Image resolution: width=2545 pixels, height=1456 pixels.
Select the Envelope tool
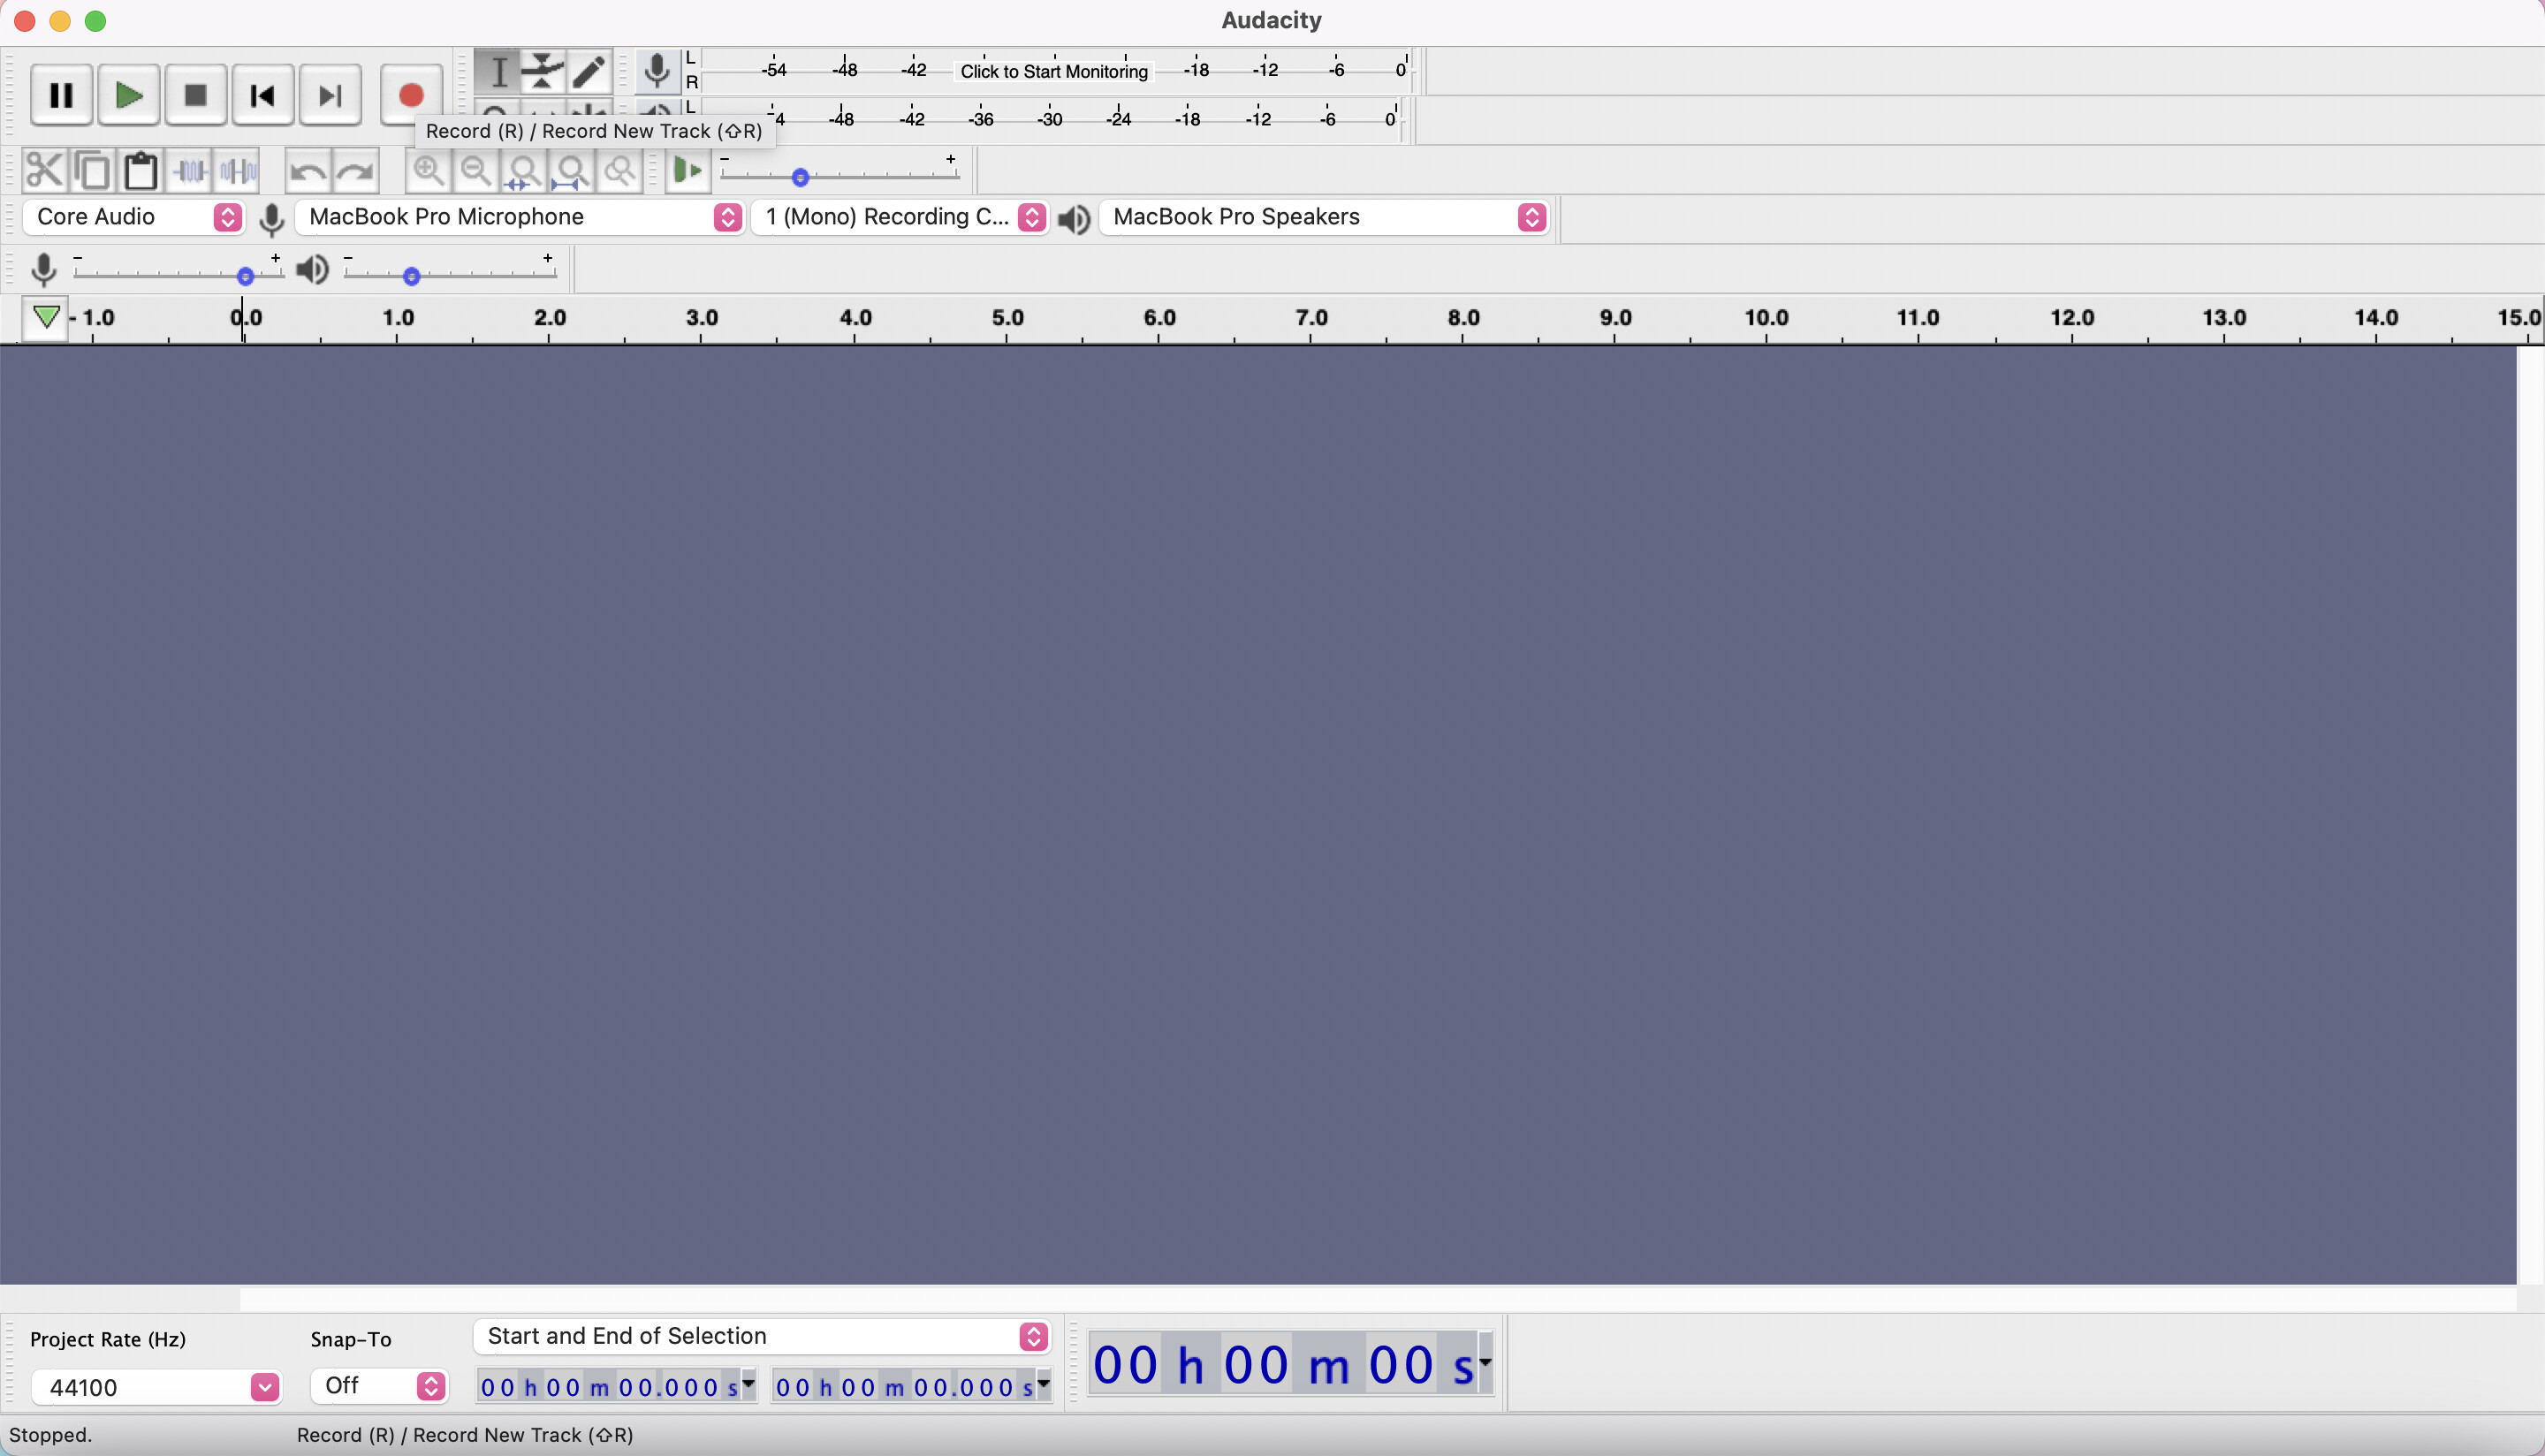point(543,70)
